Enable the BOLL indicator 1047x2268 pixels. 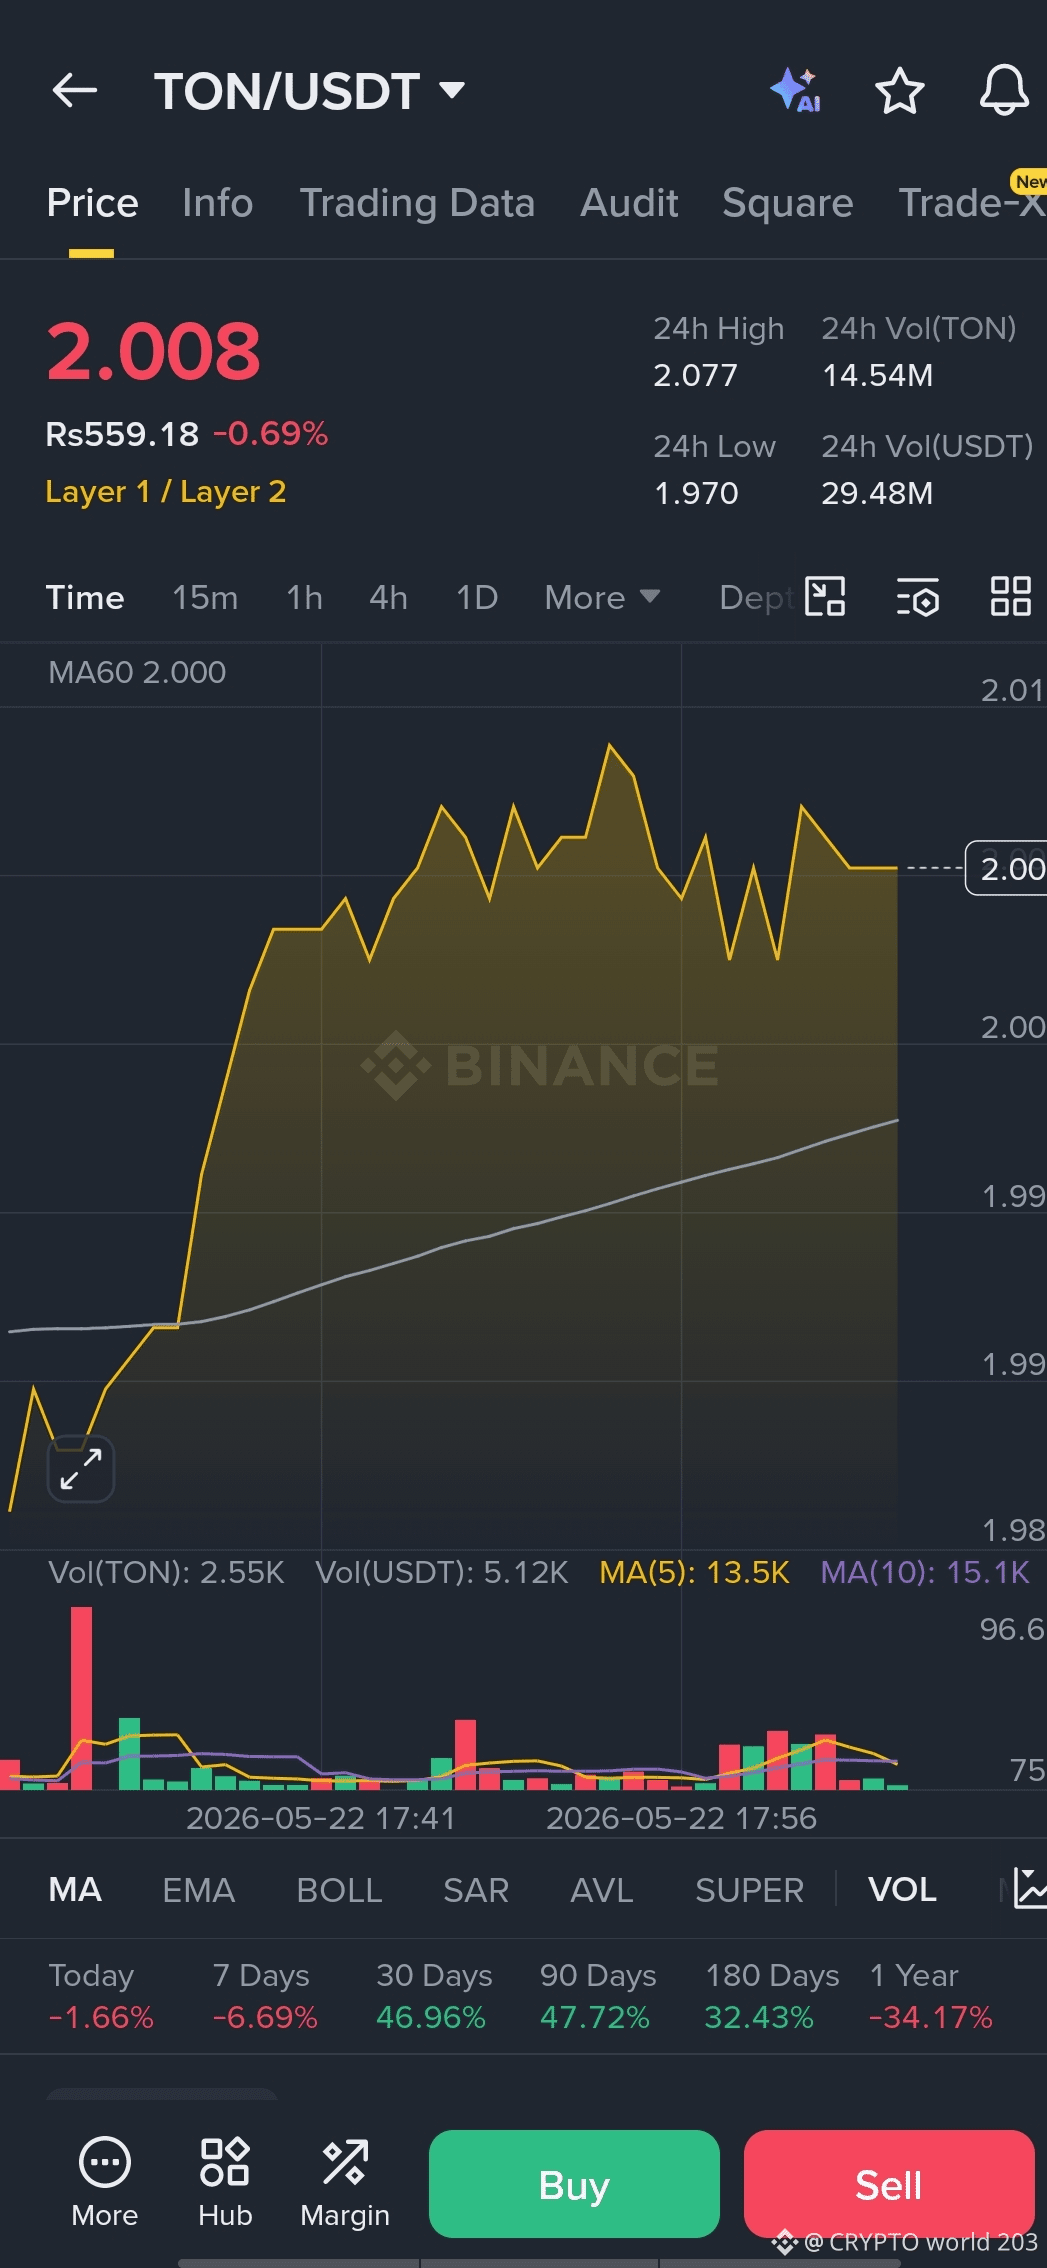(339, 1890)
